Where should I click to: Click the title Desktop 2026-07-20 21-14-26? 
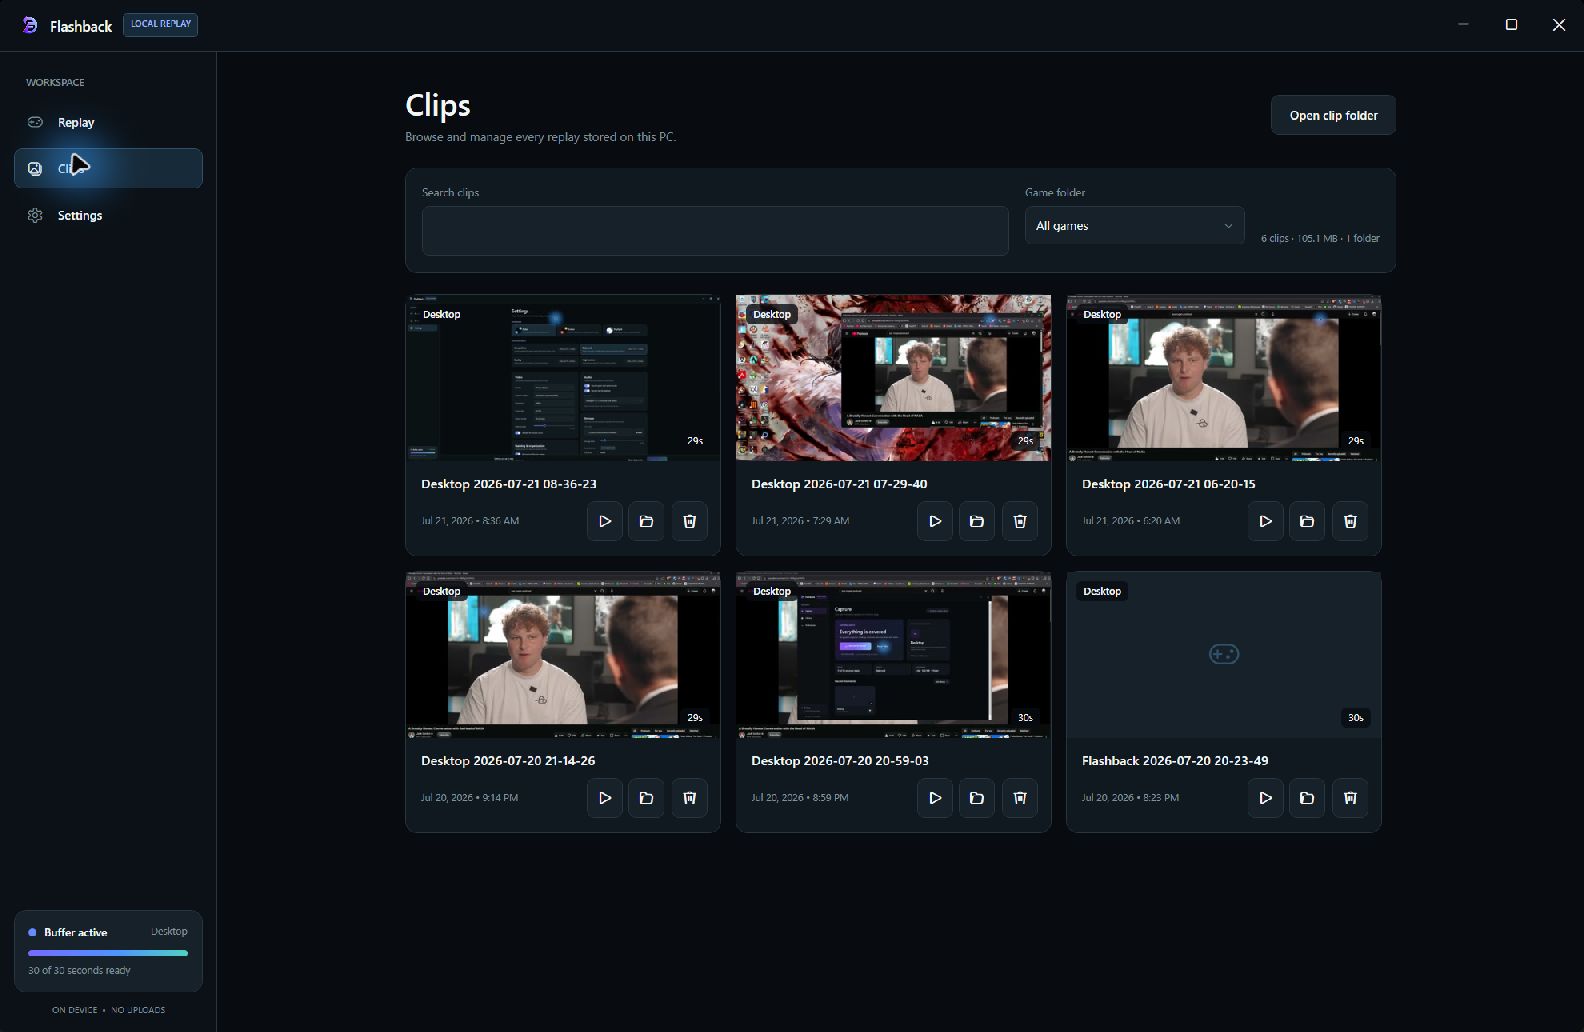coord(508,761)
